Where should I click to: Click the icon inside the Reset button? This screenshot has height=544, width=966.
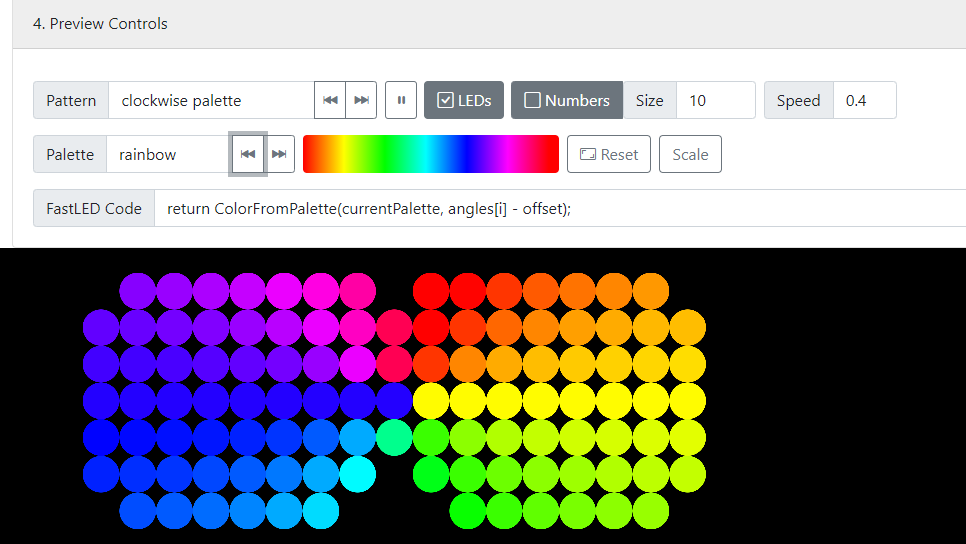pos(588,154)
